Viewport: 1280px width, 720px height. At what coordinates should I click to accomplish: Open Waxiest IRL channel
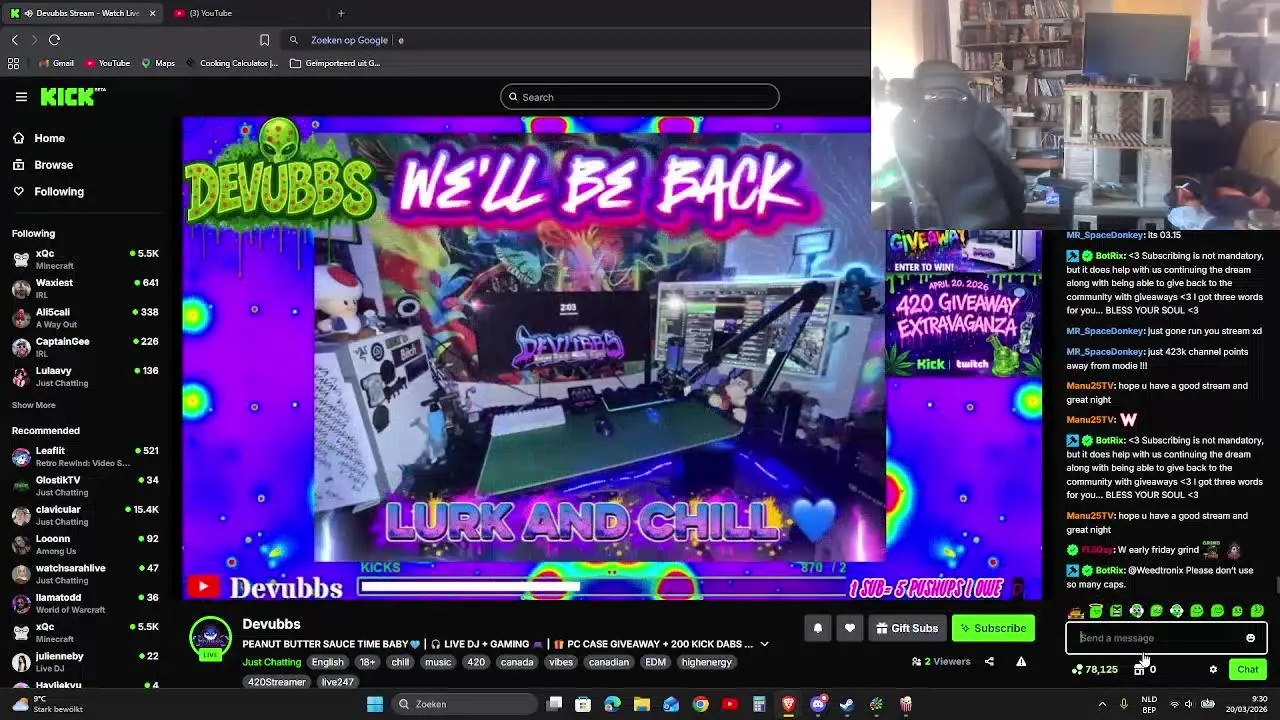tap(86, 288)
